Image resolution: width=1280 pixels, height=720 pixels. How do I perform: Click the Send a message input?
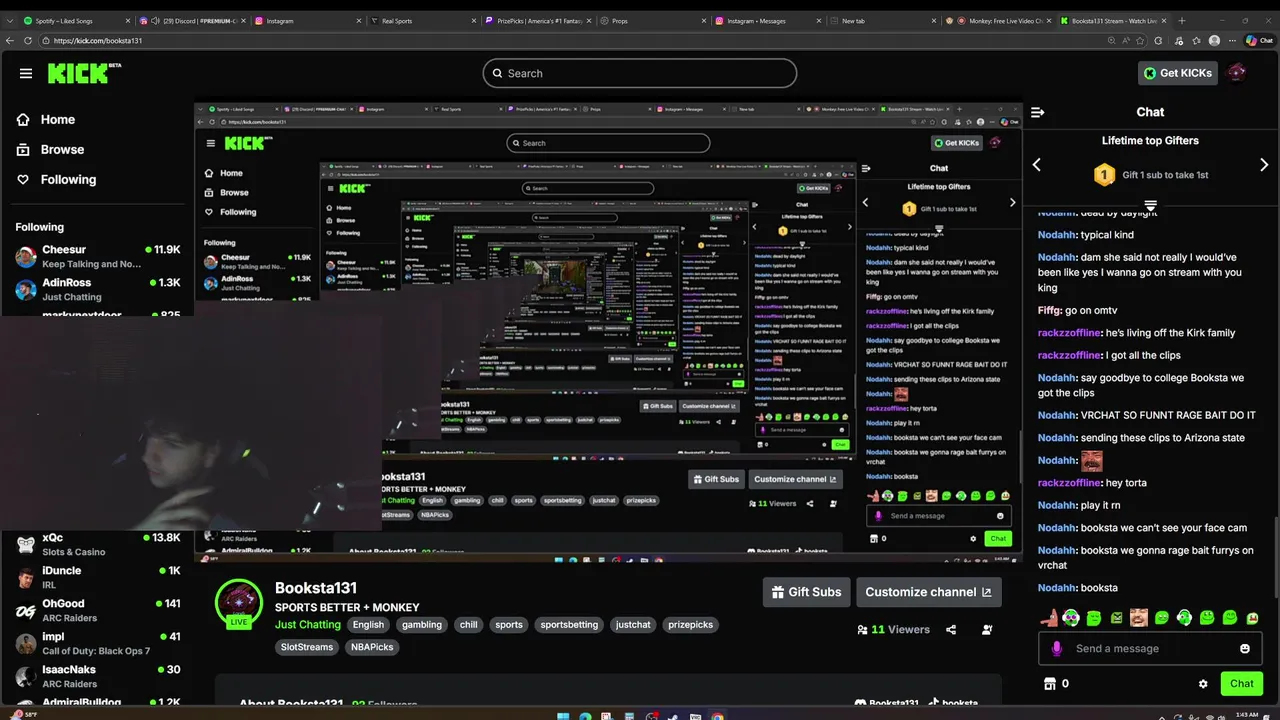click(x=1150, y=648)
